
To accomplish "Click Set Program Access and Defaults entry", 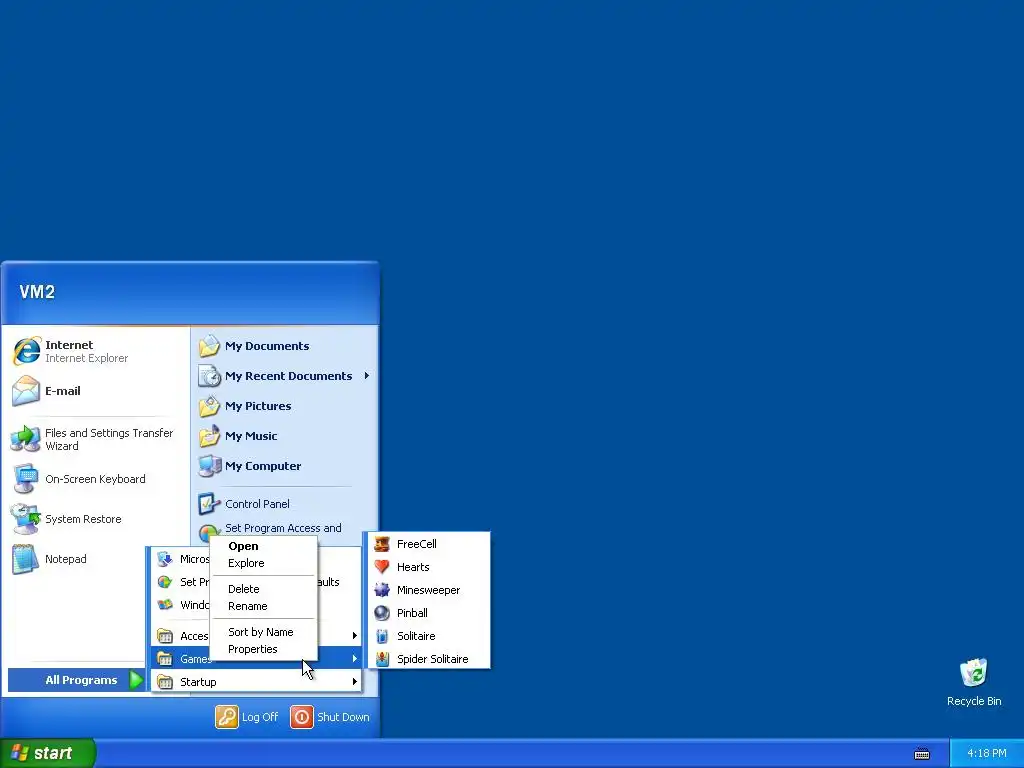I will tap(283, 528).
